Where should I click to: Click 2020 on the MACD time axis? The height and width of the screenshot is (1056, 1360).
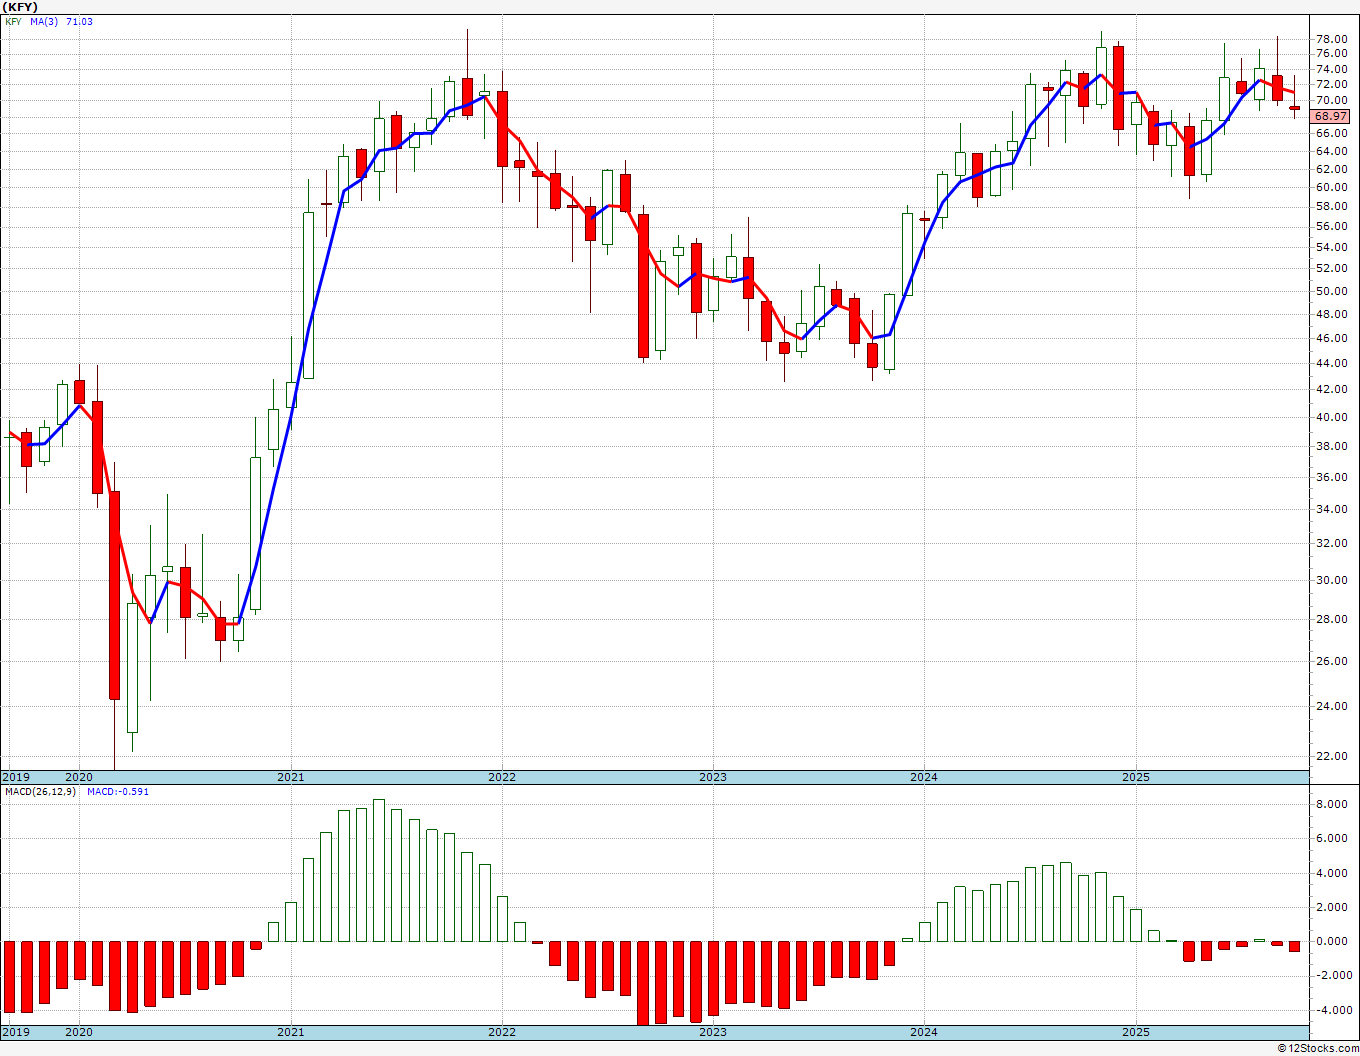click(78, 1032)
